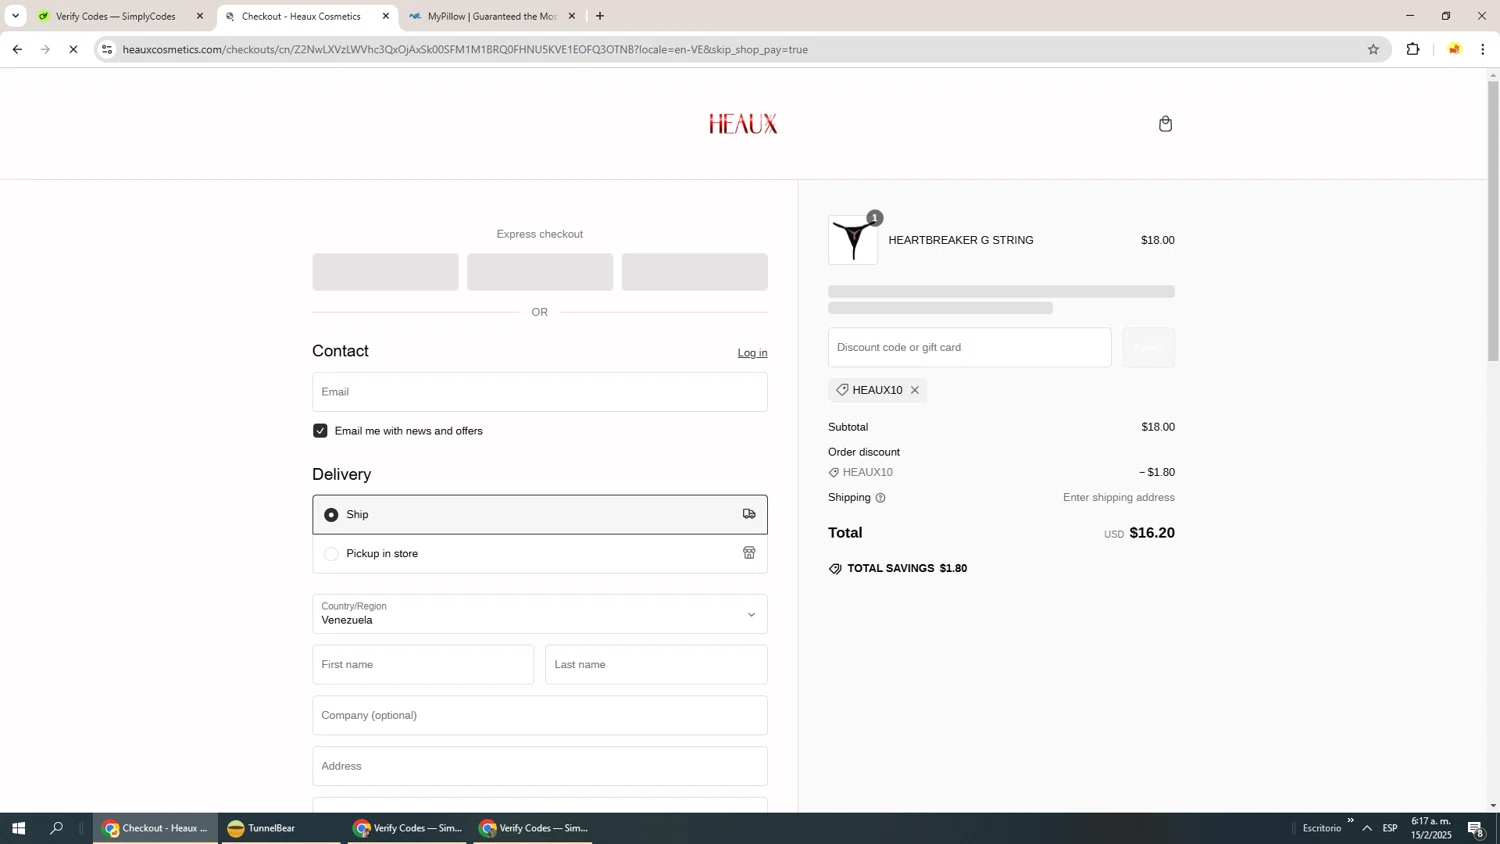Image resolution: width=1500 pixels, height=844 pixels.
Task: Focus the First name field
Action: point(423,664)
